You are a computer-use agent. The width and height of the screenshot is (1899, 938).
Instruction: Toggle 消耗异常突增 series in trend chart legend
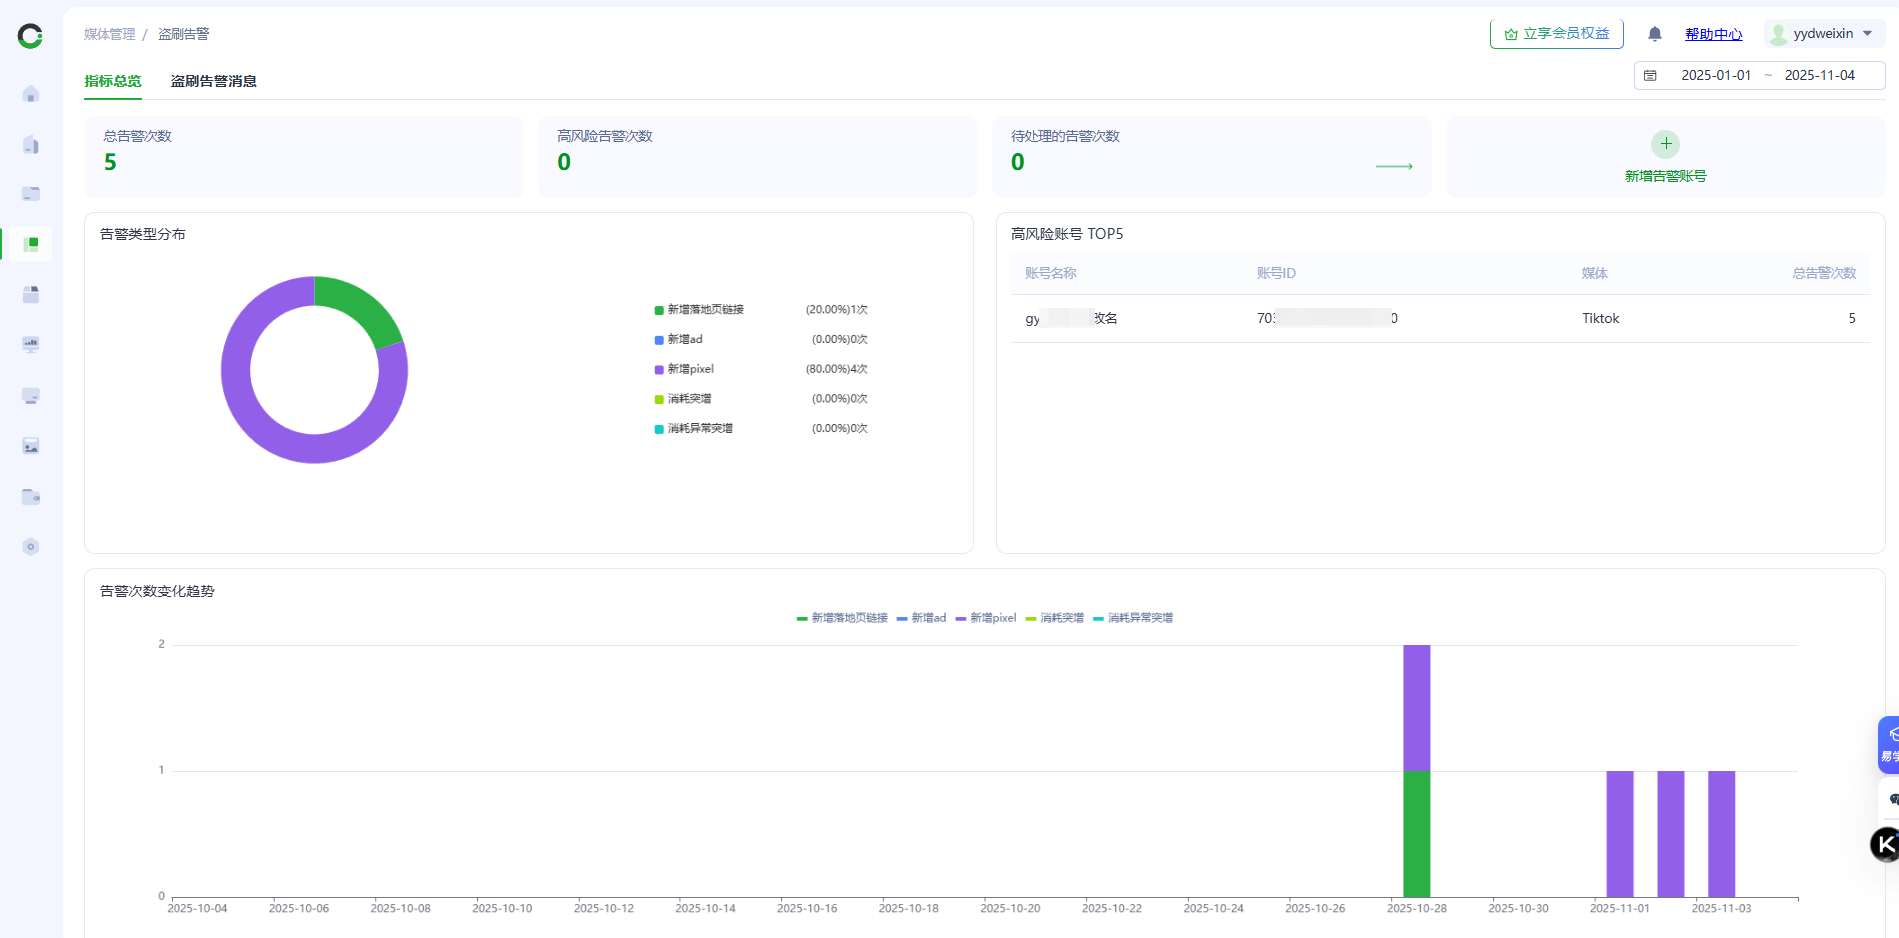tap(1133, 618)
